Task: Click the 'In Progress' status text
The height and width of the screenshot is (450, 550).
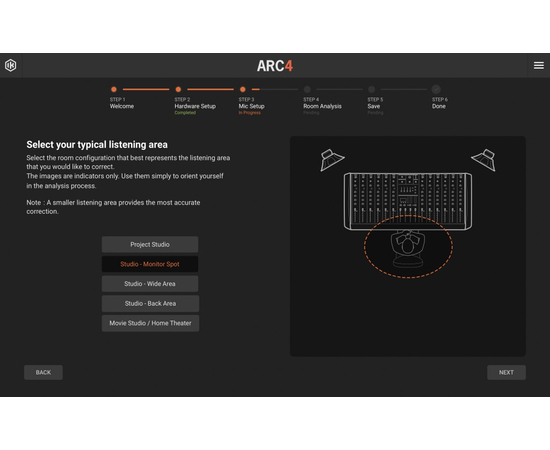Action: 250,113
